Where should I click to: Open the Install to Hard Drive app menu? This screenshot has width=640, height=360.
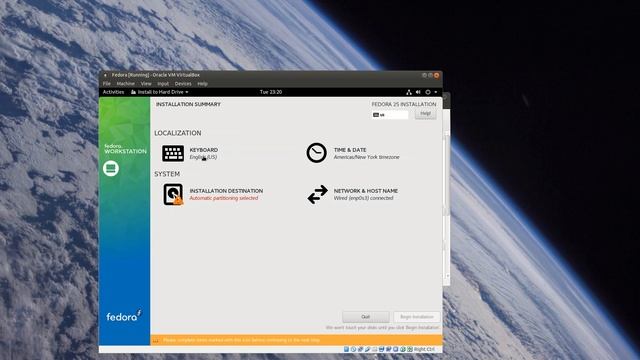tap(160, 92)
